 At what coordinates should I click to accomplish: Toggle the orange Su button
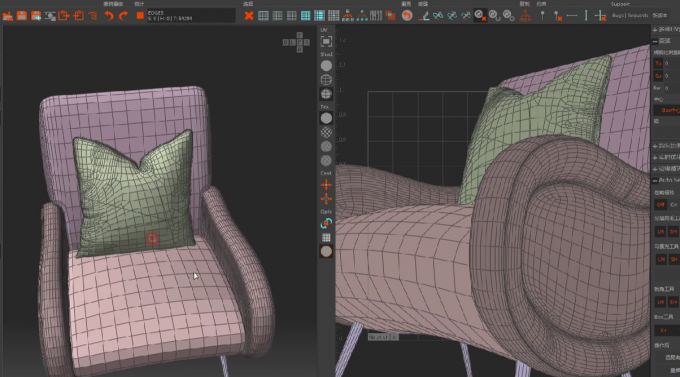(x=658, y=75)
